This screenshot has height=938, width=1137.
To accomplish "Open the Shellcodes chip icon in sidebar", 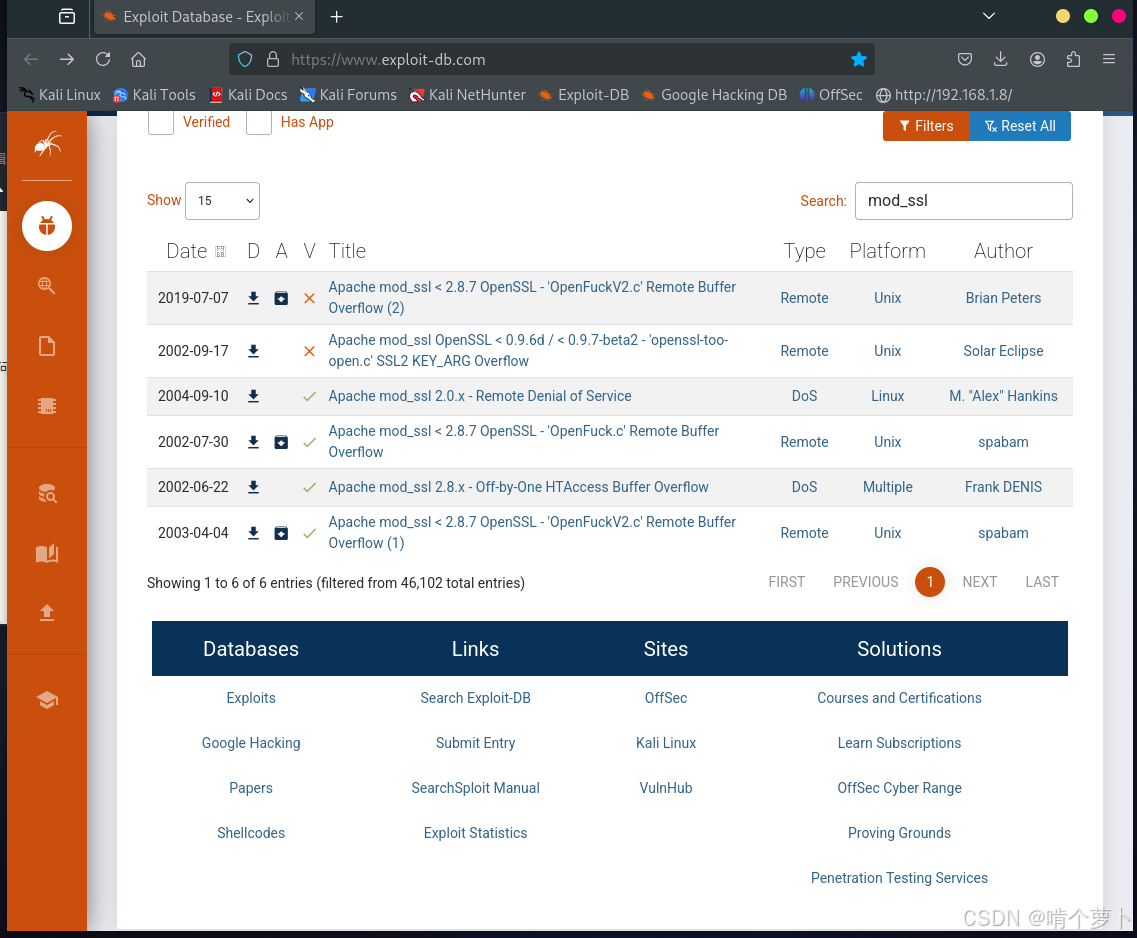I will tap(47, 406).
